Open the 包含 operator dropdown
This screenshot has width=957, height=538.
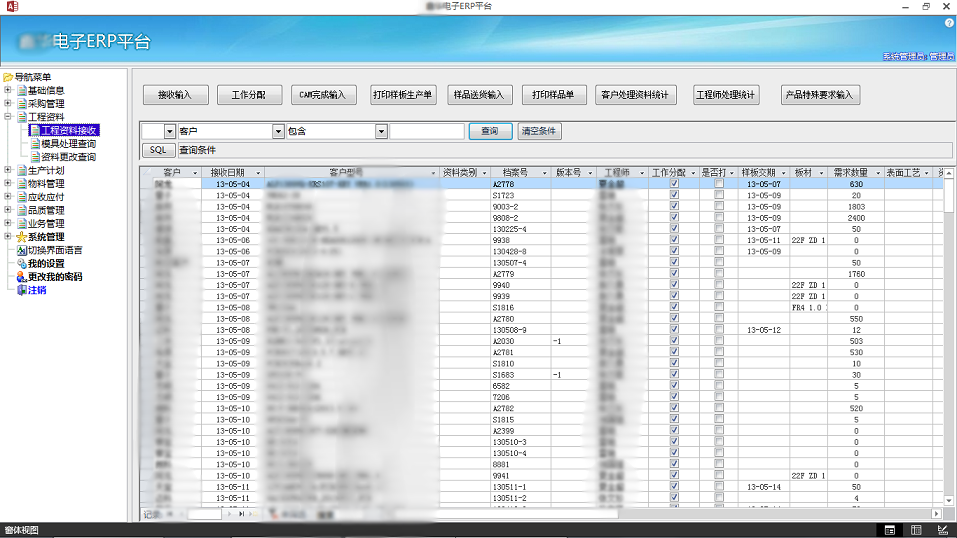(381, 131)
